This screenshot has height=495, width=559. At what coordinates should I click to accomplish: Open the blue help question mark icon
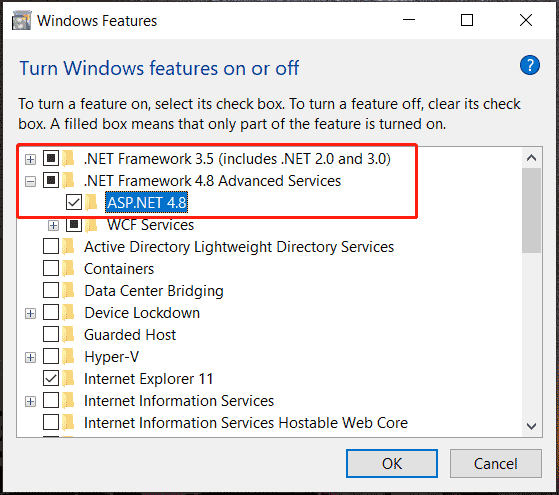(529, 65)
